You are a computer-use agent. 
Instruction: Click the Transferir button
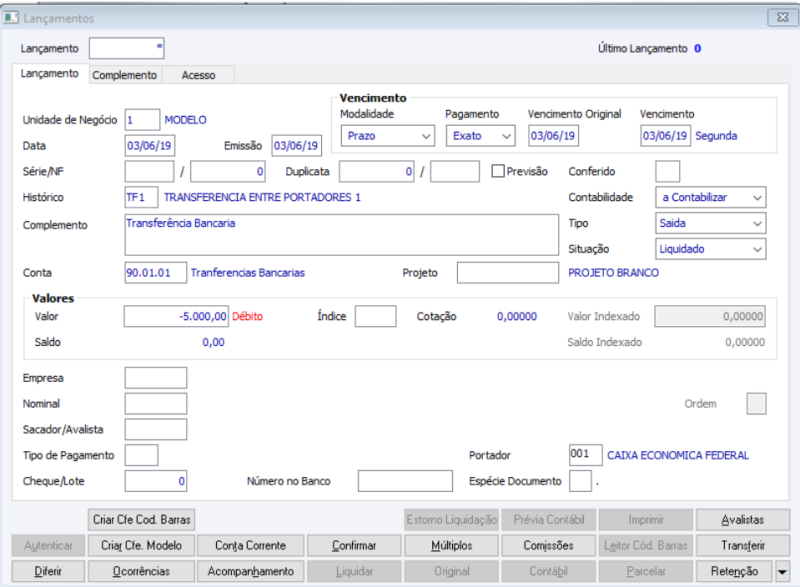click(743, 546)
